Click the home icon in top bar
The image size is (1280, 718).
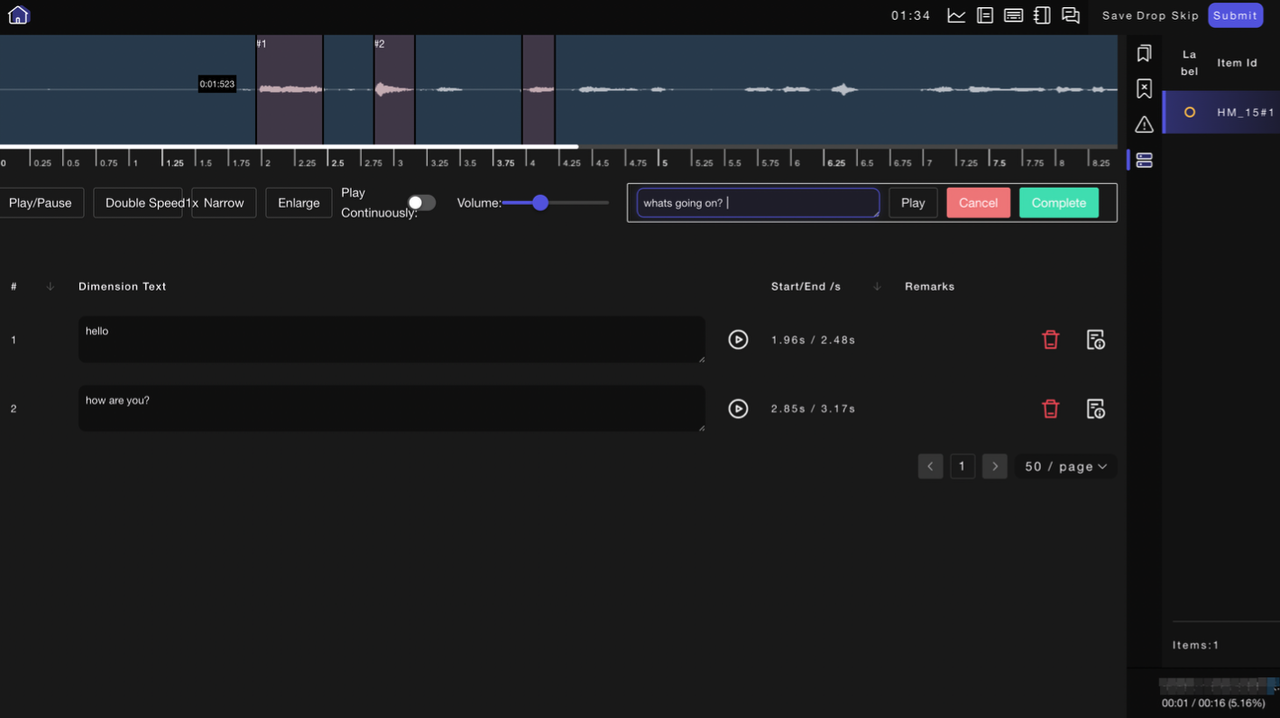point(18,15)
